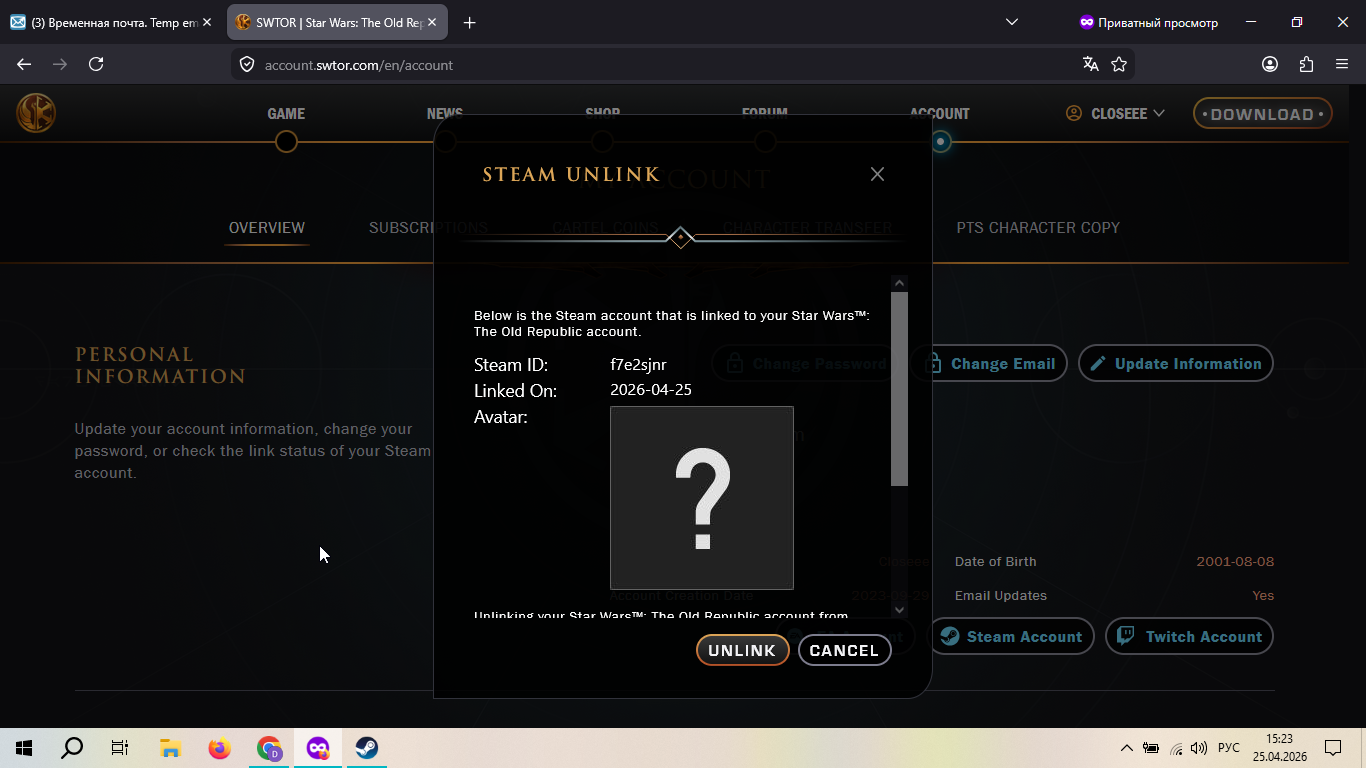The image size is (1366, 768).
Task: Click the DOWNLOAD button
Action: pos(1262,114)
